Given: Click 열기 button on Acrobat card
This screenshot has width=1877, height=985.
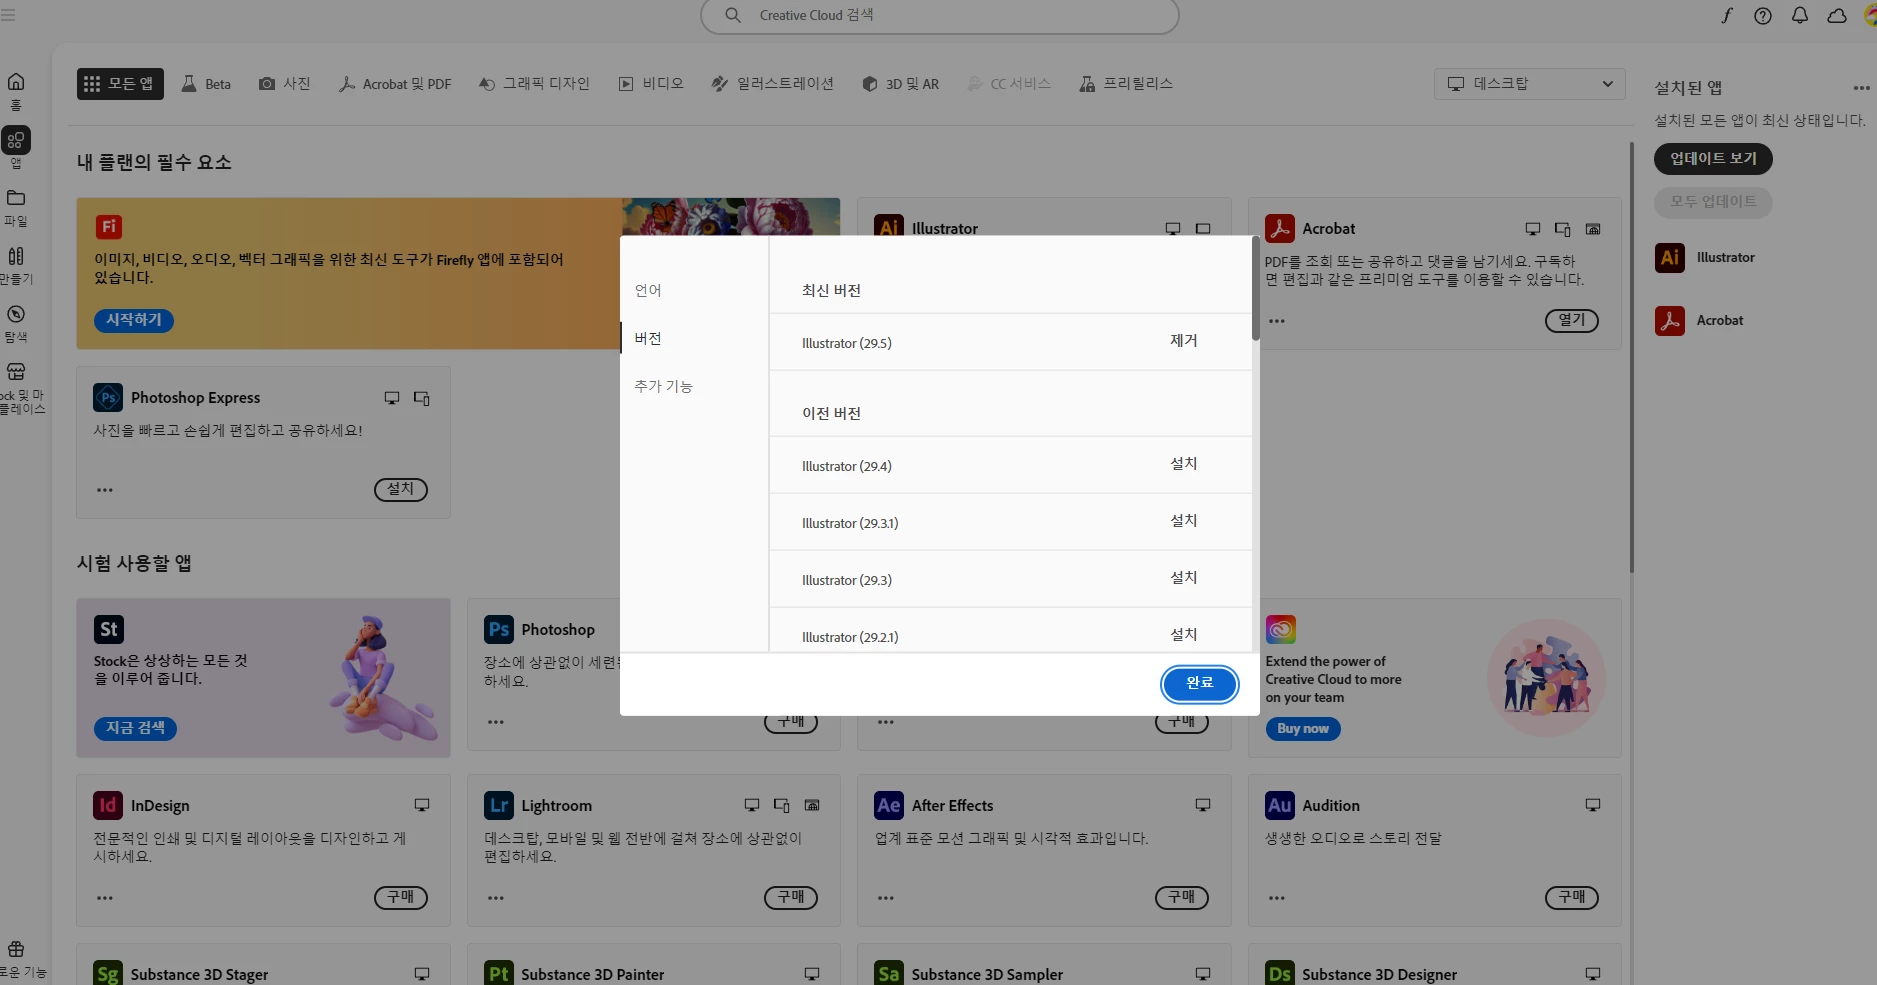Looking at the screenshot, I should pyautogui.click(x=1572, y=321).
